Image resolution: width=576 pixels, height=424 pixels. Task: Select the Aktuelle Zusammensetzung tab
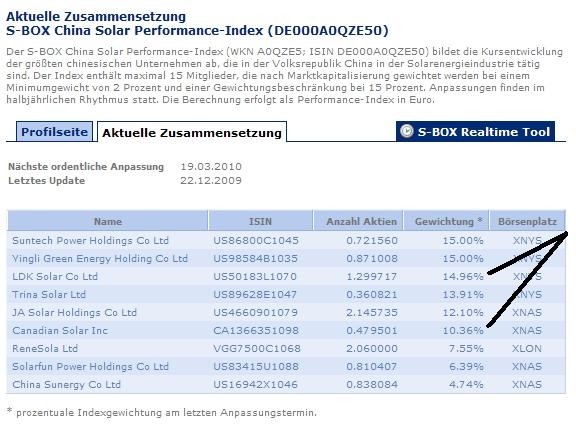(192, 133)
